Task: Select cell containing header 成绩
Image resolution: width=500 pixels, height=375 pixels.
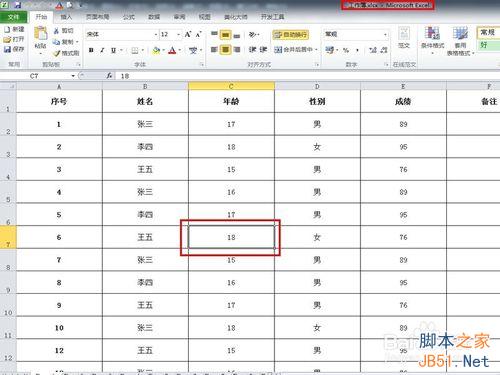Action: pos(403,101)
